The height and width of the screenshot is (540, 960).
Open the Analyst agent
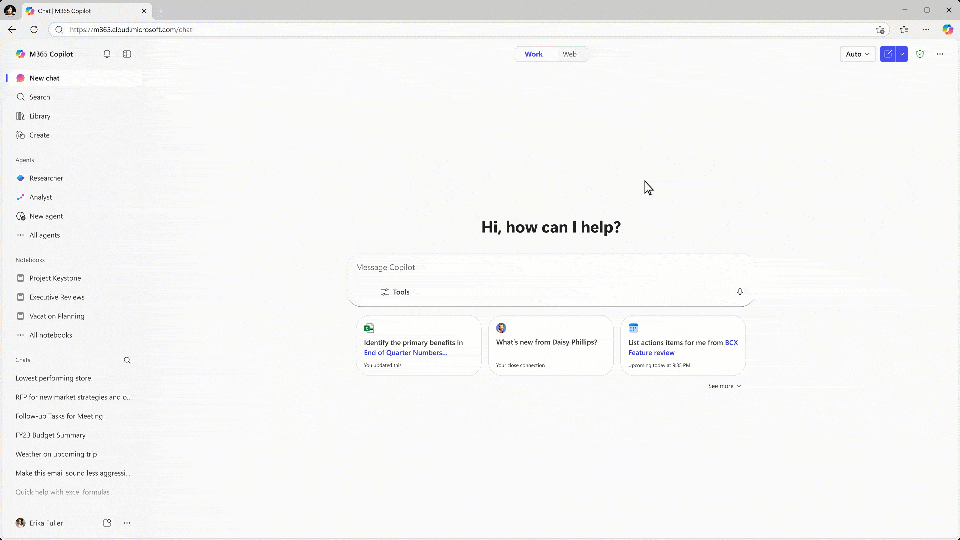pos(40,197)
